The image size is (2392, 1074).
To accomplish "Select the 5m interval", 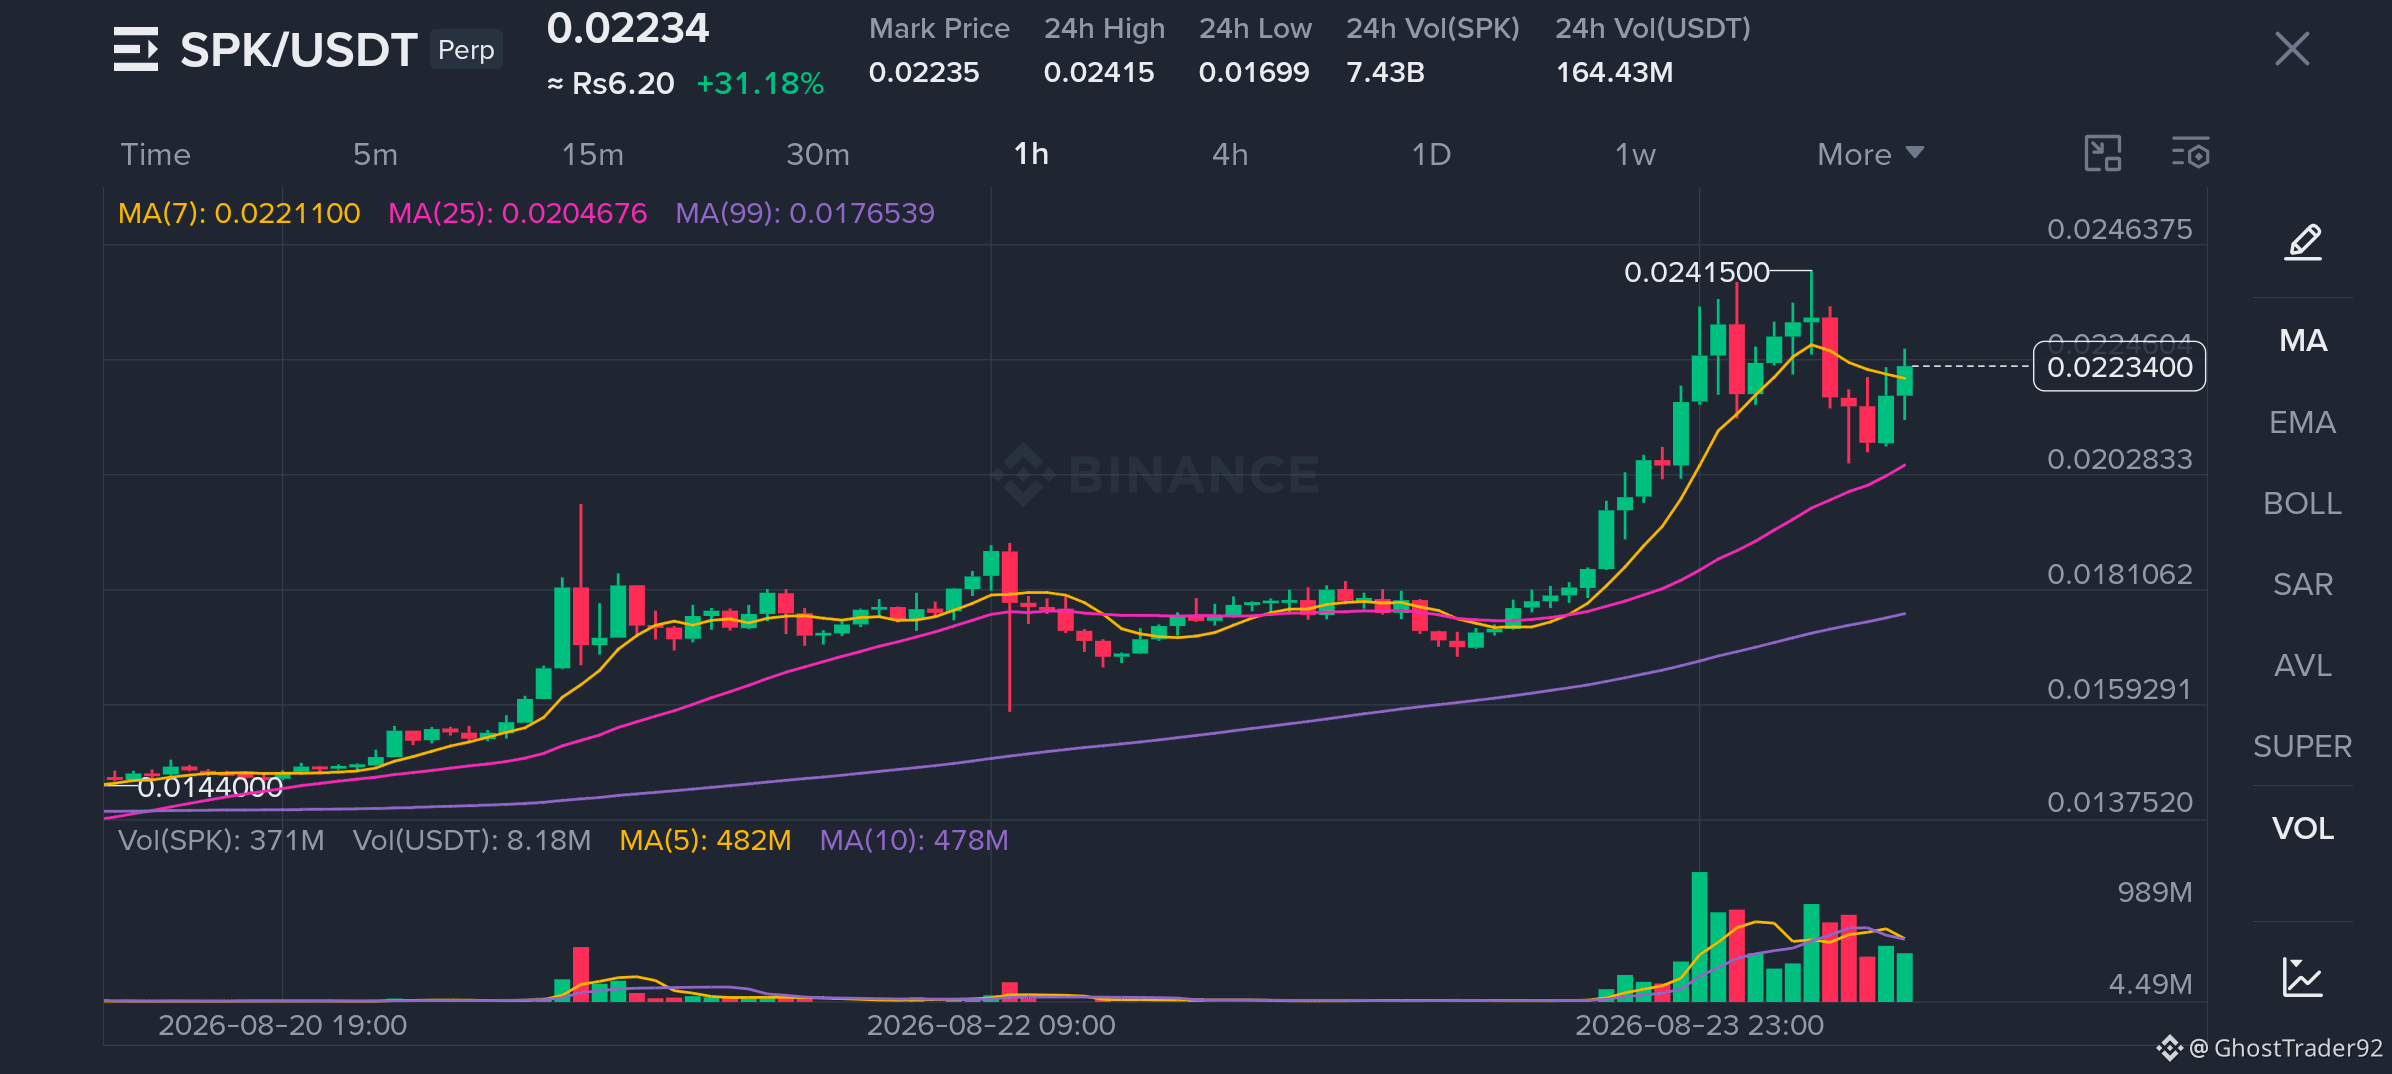I will pos(375,154).
